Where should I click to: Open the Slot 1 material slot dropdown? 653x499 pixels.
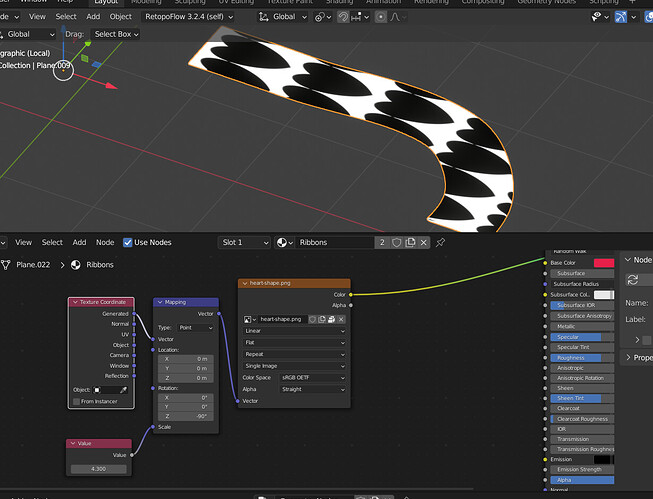click(244, 242)
